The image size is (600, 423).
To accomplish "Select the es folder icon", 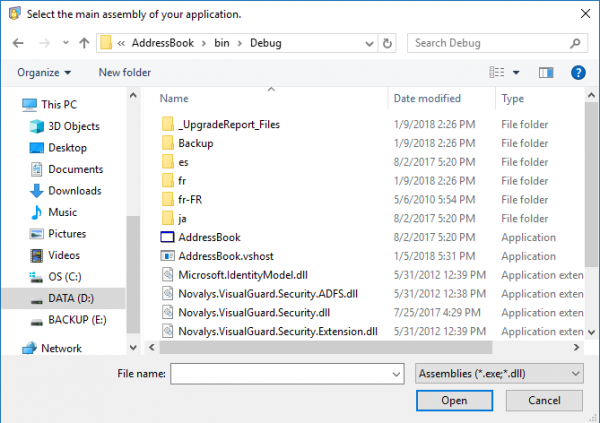I will point(168,162).
